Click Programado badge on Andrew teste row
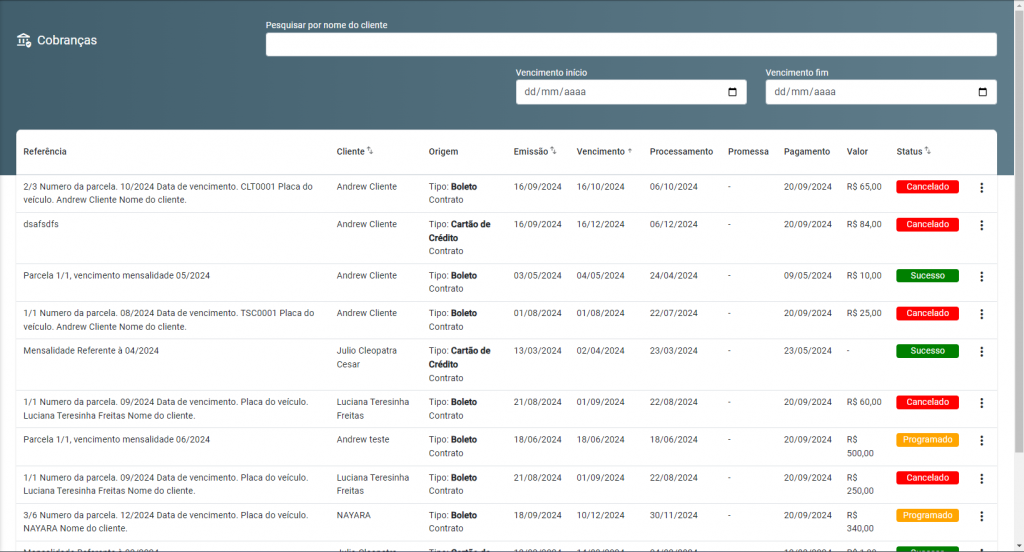The width and height of the screenshot is (1024, 552). [x=927, y=440]
